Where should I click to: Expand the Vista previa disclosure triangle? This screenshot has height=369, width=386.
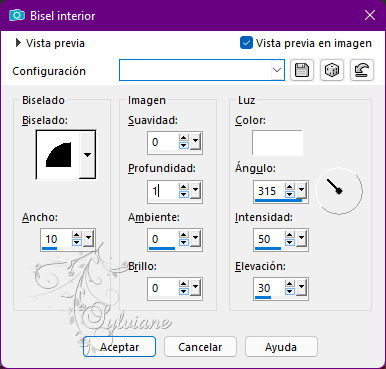(x=18, y=43)
